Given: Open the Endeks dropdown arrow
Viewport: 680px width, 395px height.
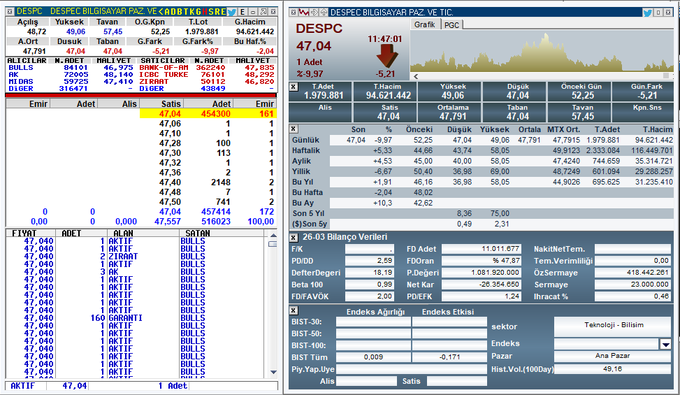Looking at the screenshot, I should (666, 344).
